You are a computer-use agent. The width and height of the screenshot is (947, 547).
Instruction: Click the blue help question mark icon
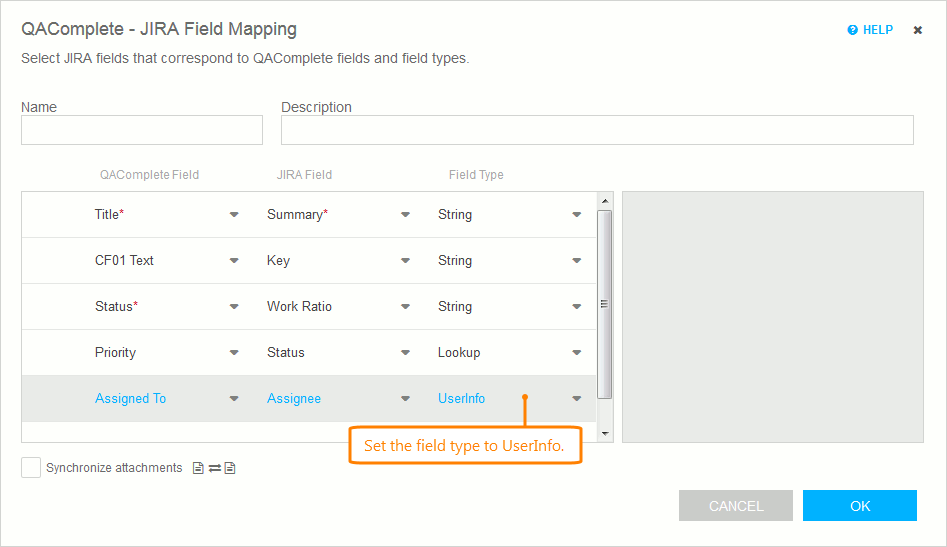click(x=852, y=30)
